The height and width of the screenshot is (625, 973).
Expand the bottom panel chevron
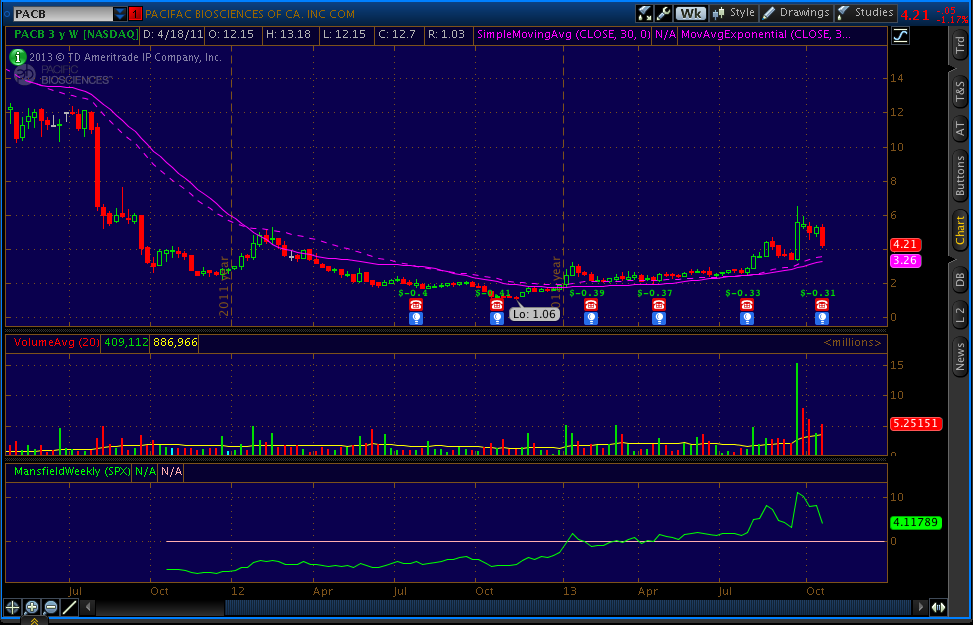(33, 620)
